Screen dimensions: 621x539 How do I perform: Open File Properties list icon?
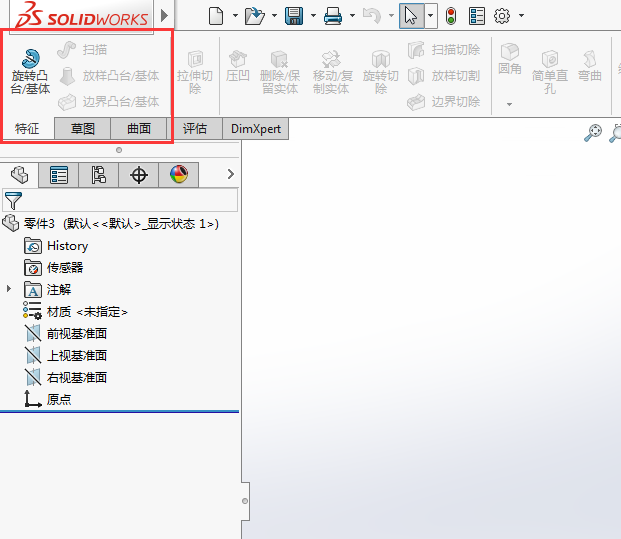(476, 16)
